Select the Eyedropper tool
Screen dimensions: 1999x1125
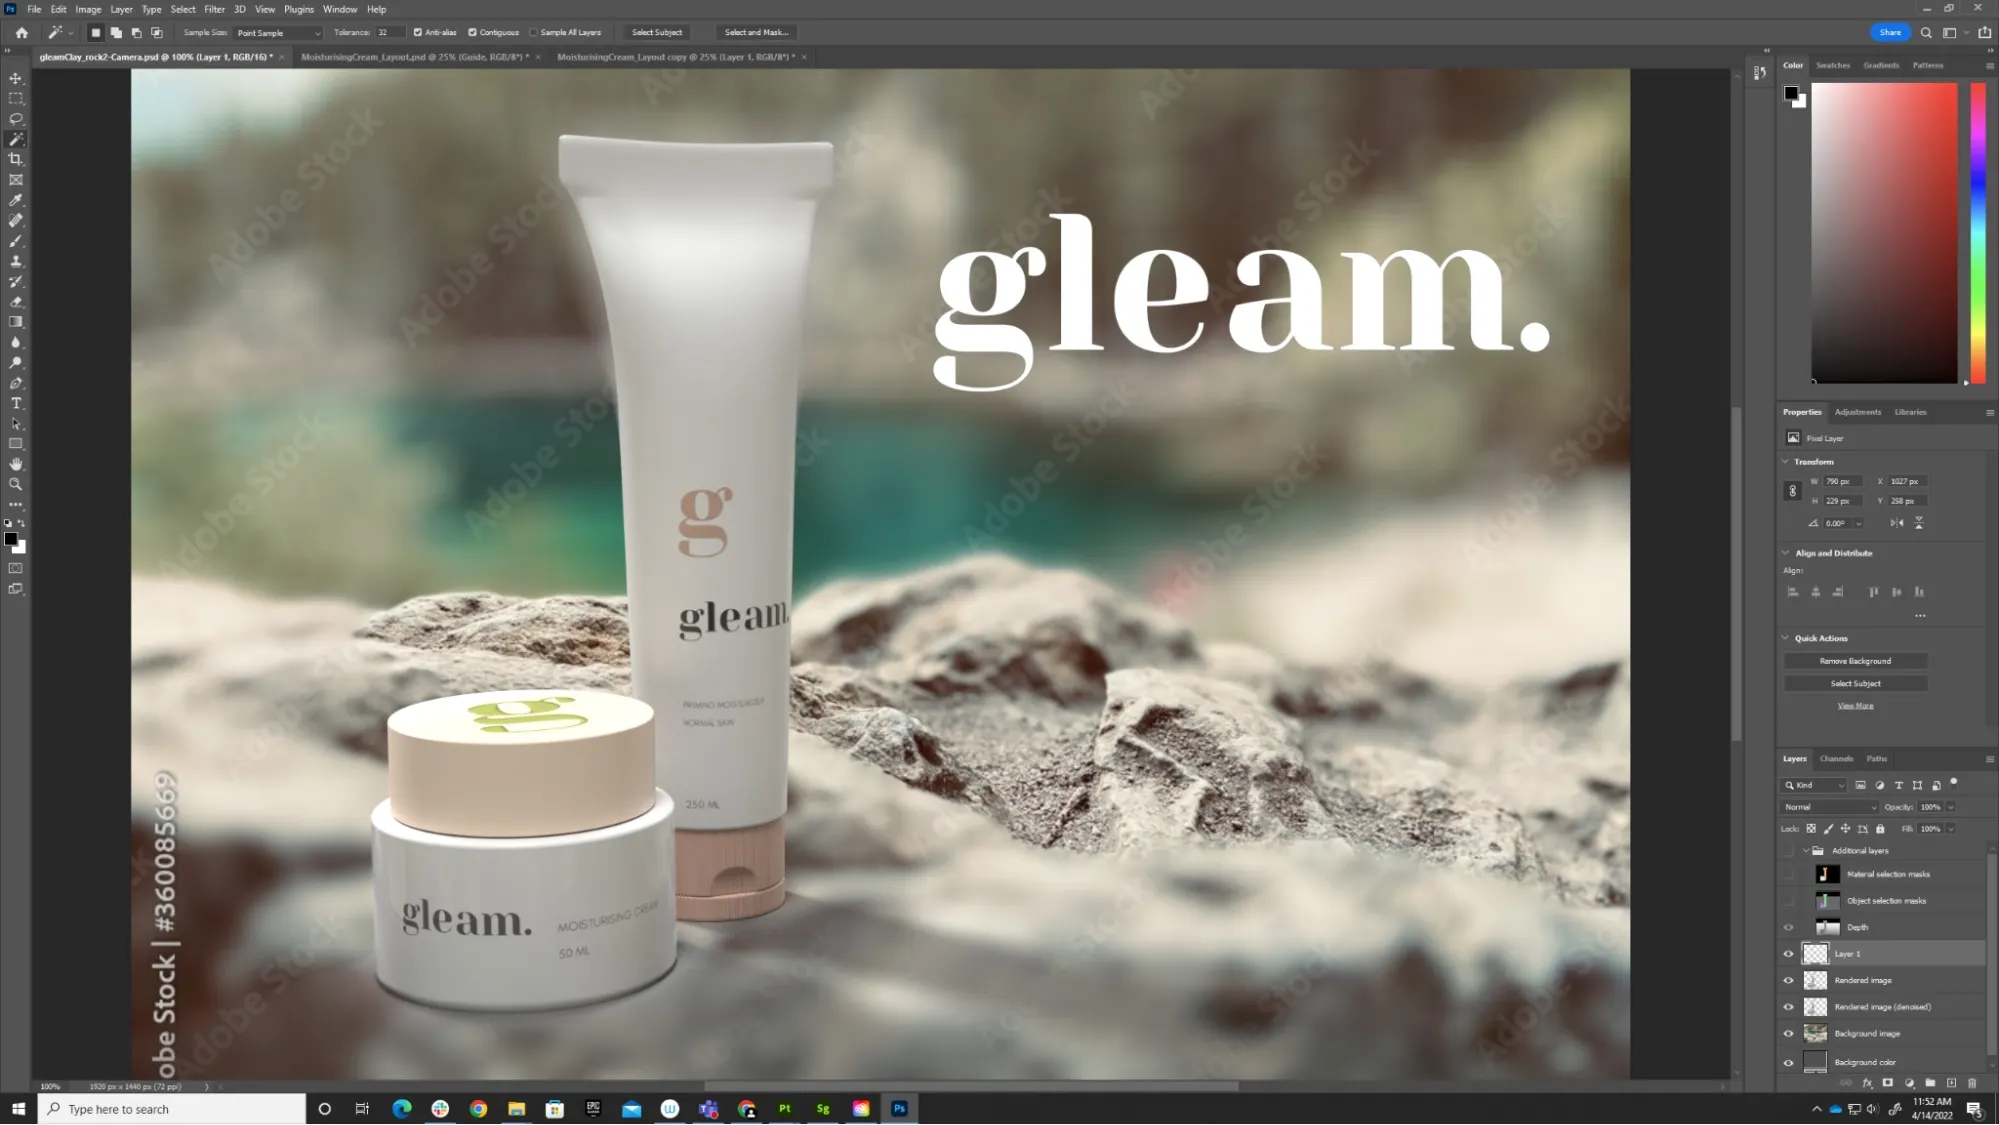pyautogui.click(x=16, y=200)
